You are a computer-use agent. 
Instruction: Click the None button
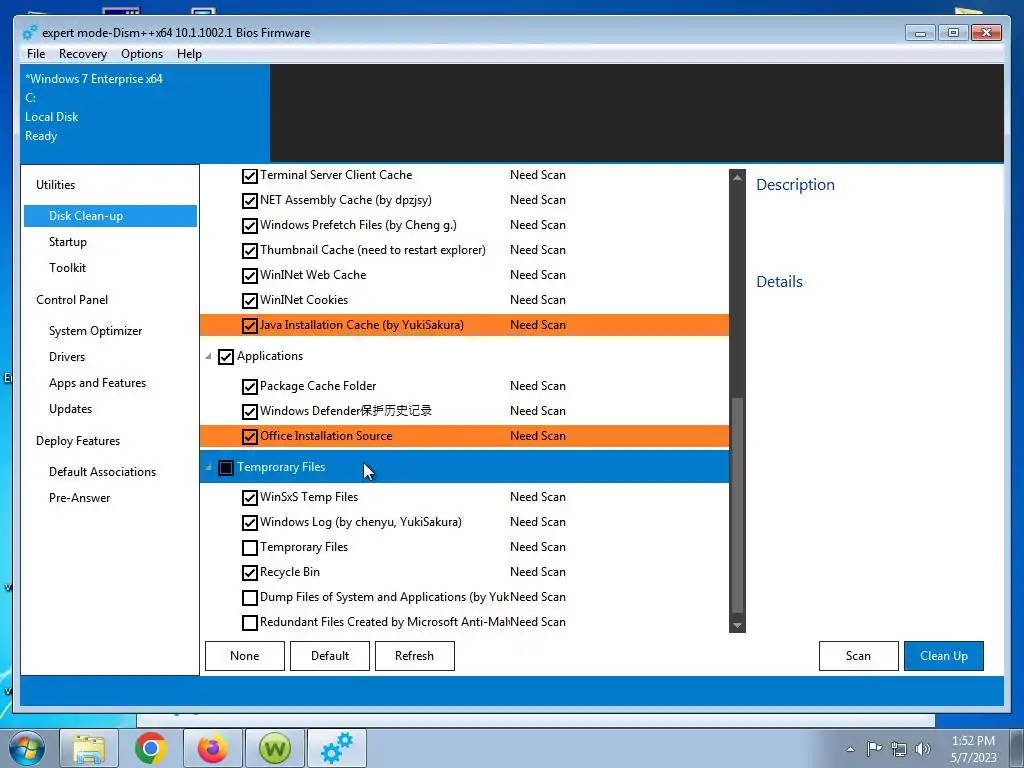click(x=245, y=656)
